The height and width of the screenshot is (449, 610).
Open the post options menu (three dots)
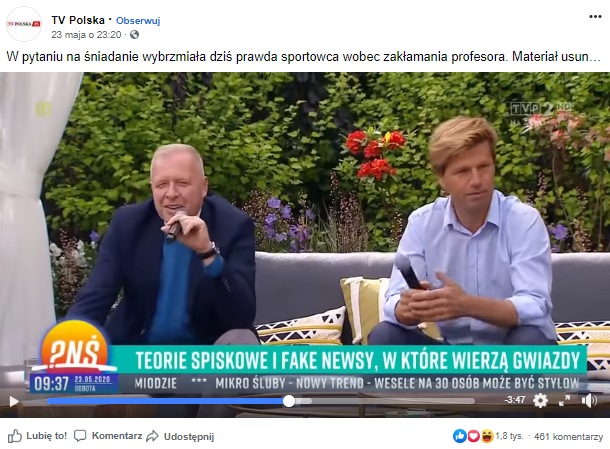[595, 17]
